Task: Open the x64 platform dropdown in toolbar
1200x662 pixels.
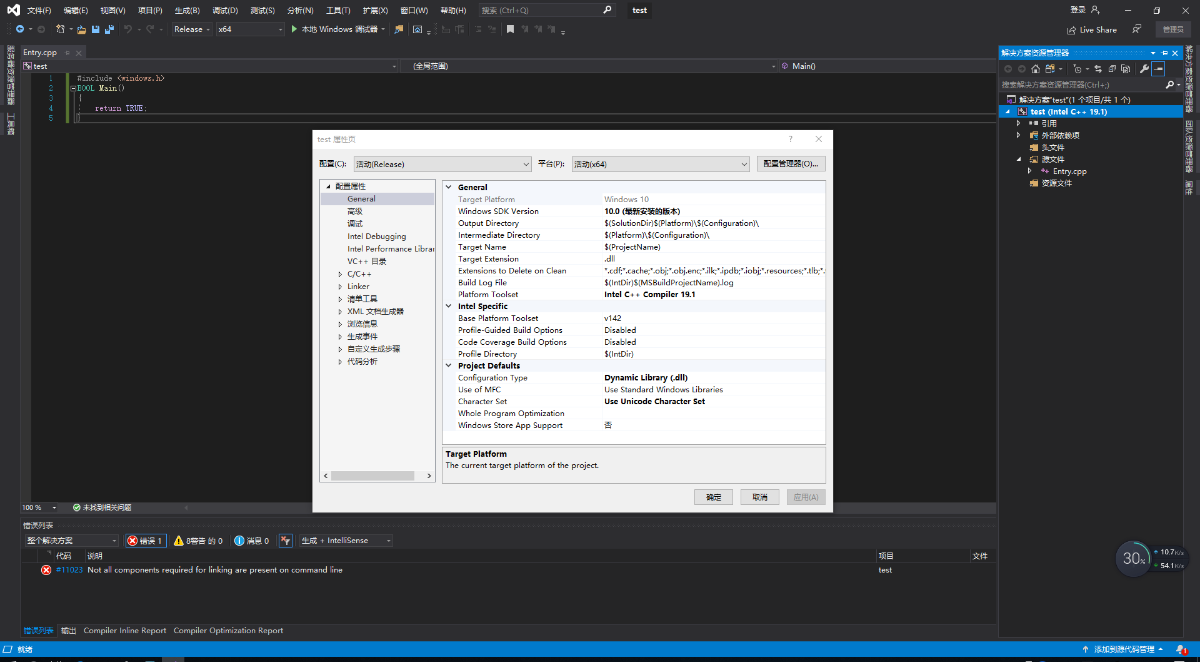Action: click(251, 29)
